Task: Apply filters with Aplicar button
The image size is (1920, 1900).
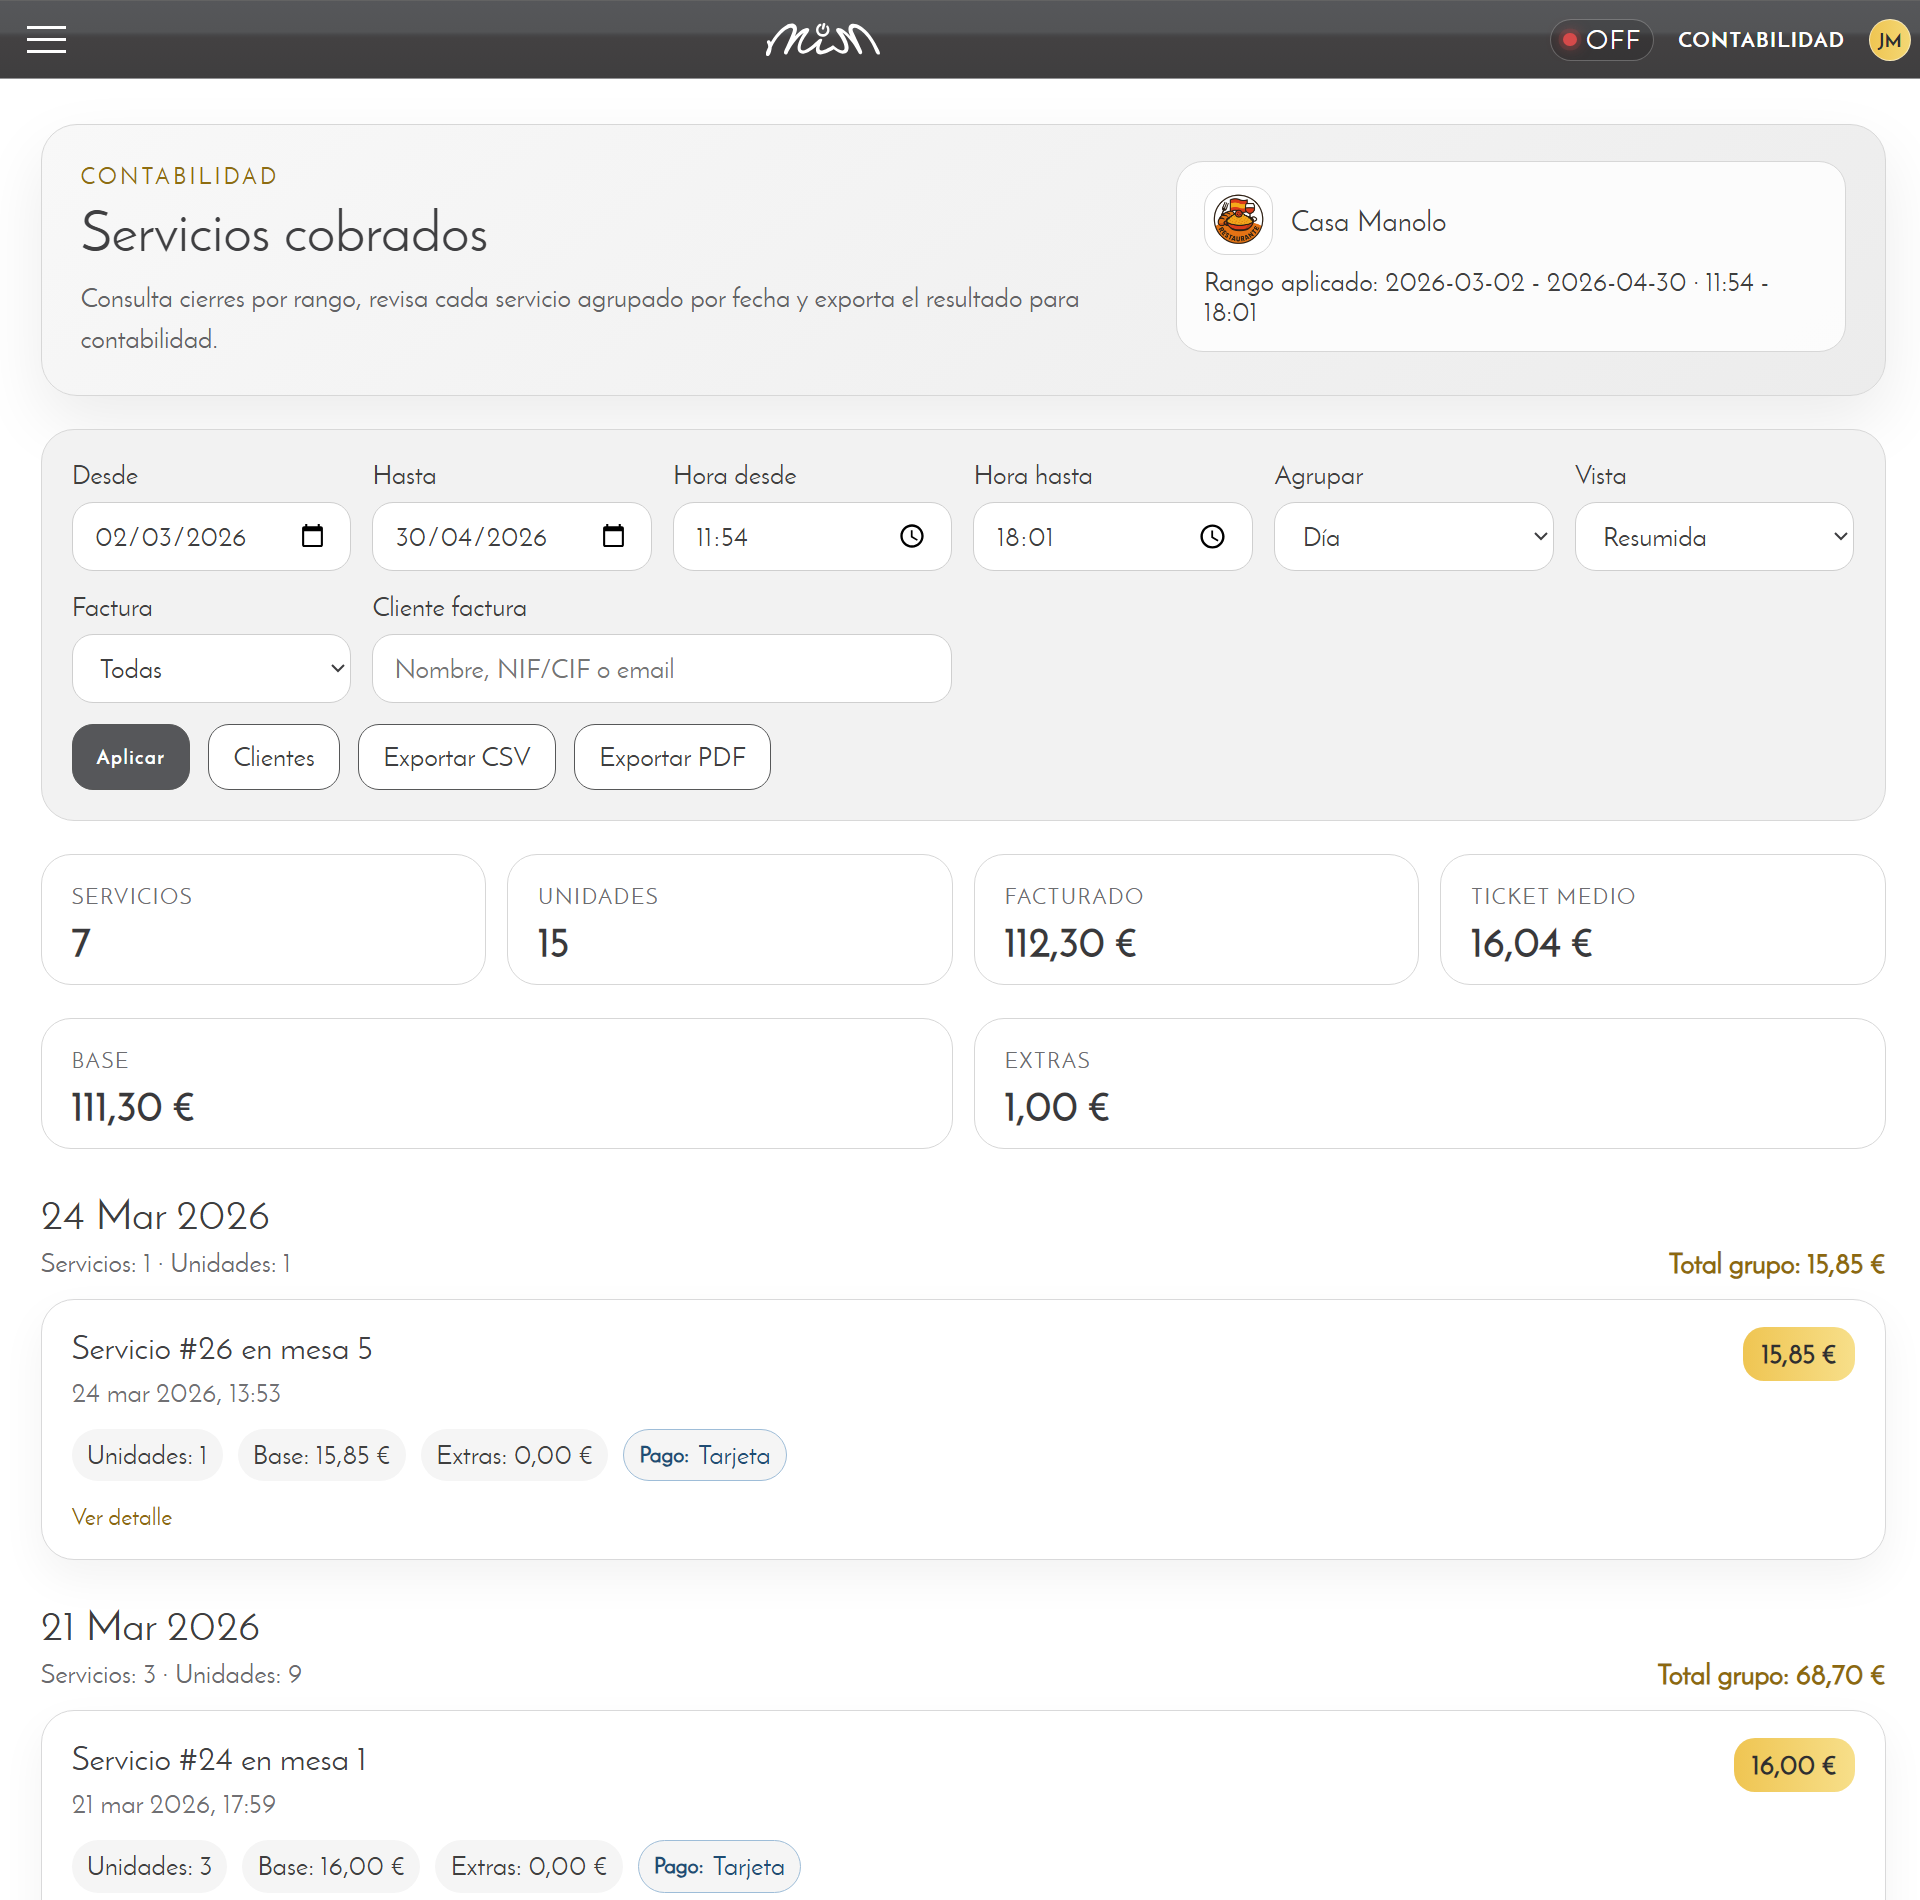Action: (130, 757)
